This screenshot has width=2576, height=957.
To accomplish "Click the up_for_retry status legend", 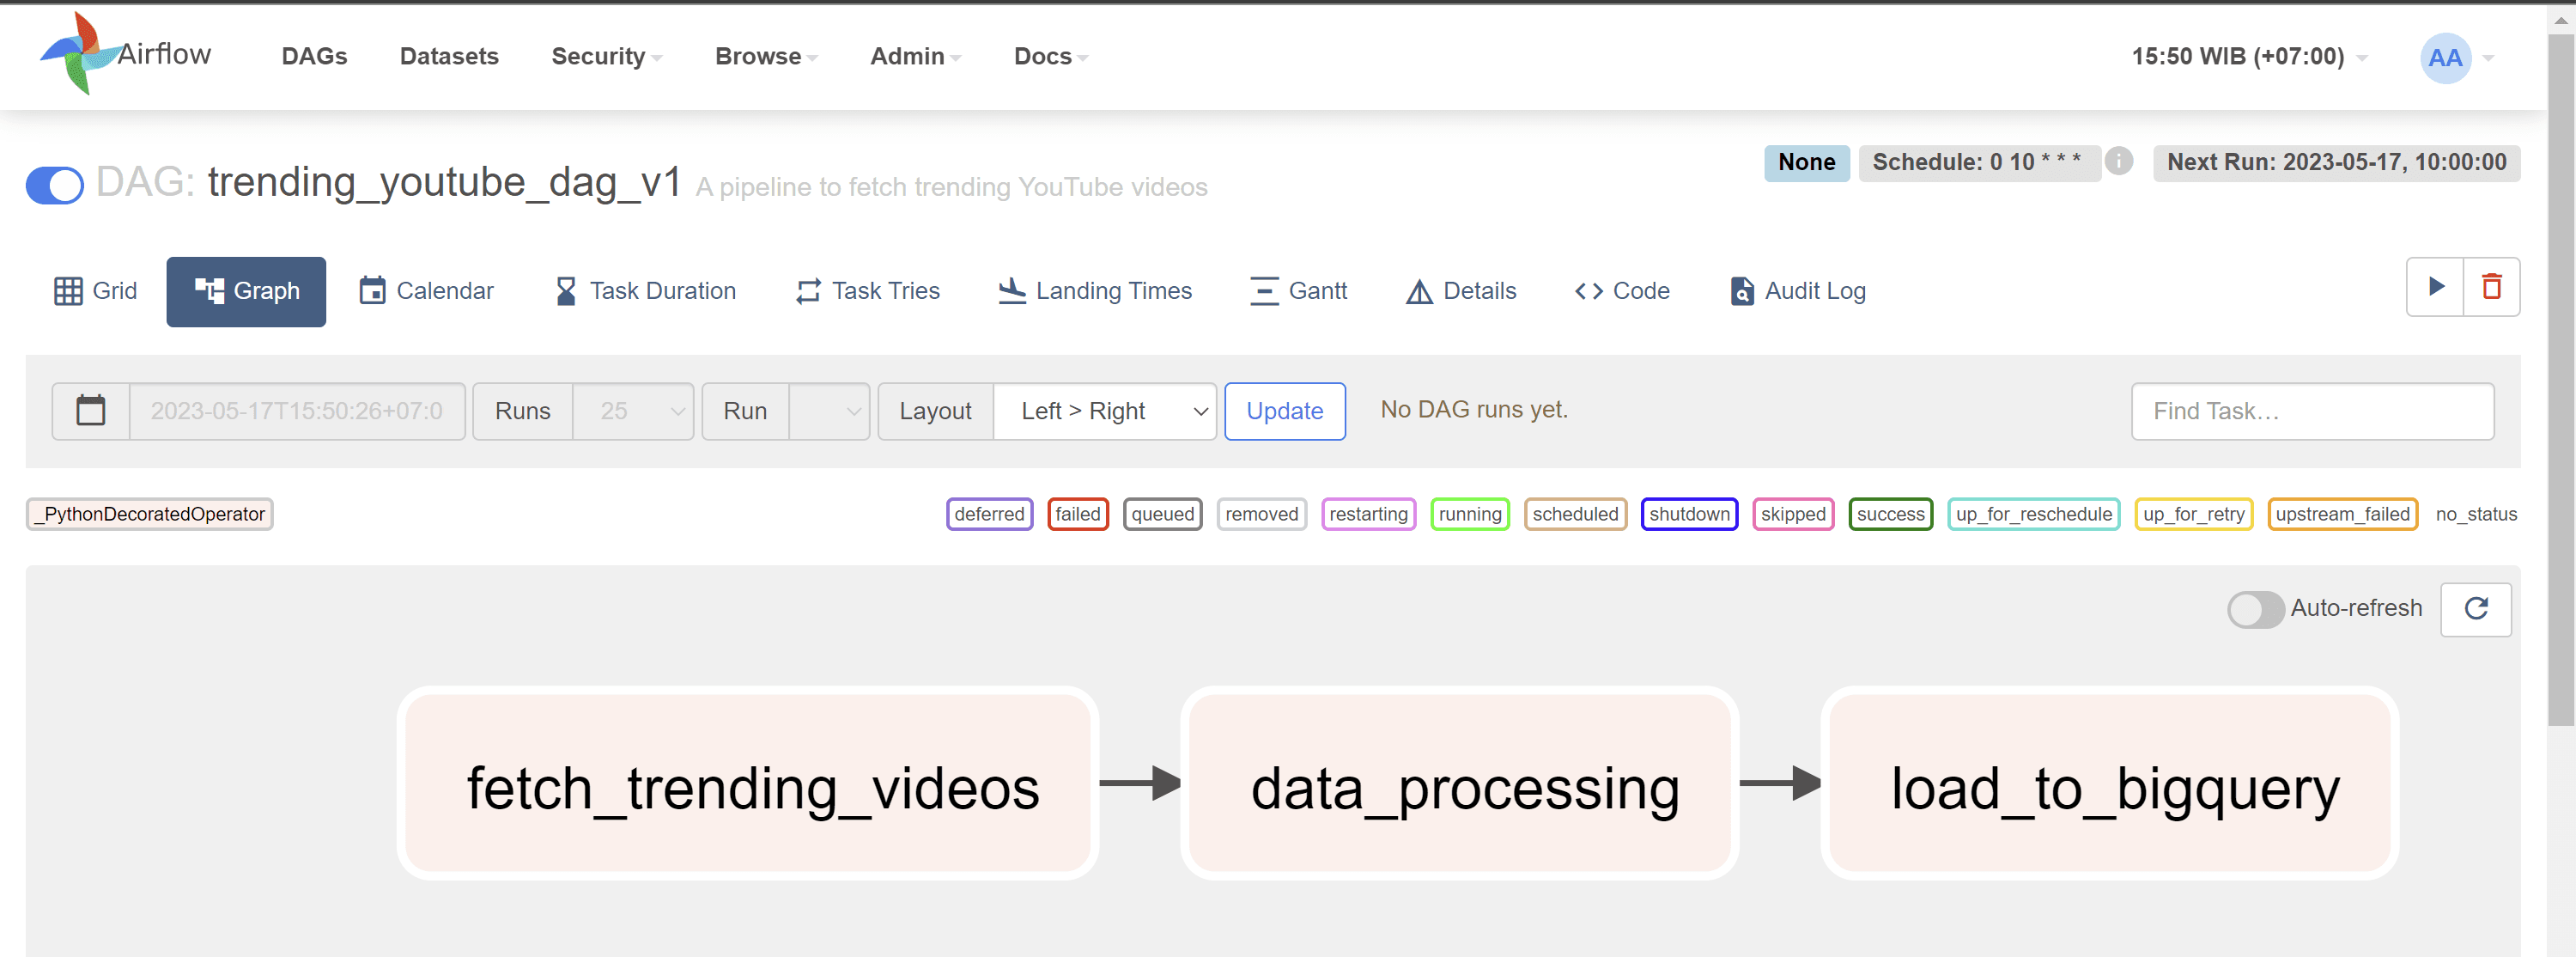I will click(x=2194, y=514).
